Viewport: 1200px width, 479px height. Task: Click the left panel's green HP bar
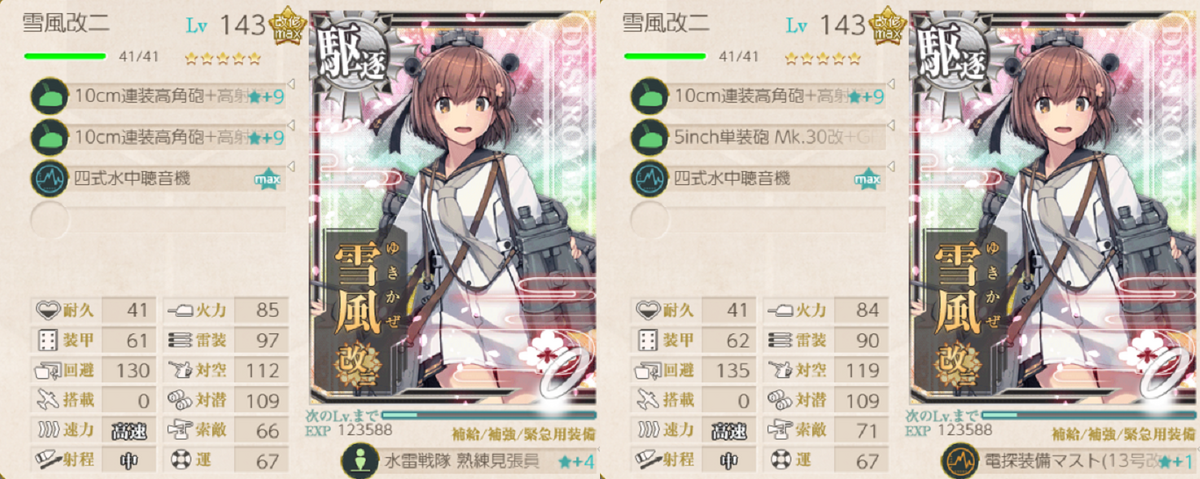coord(62,57)
